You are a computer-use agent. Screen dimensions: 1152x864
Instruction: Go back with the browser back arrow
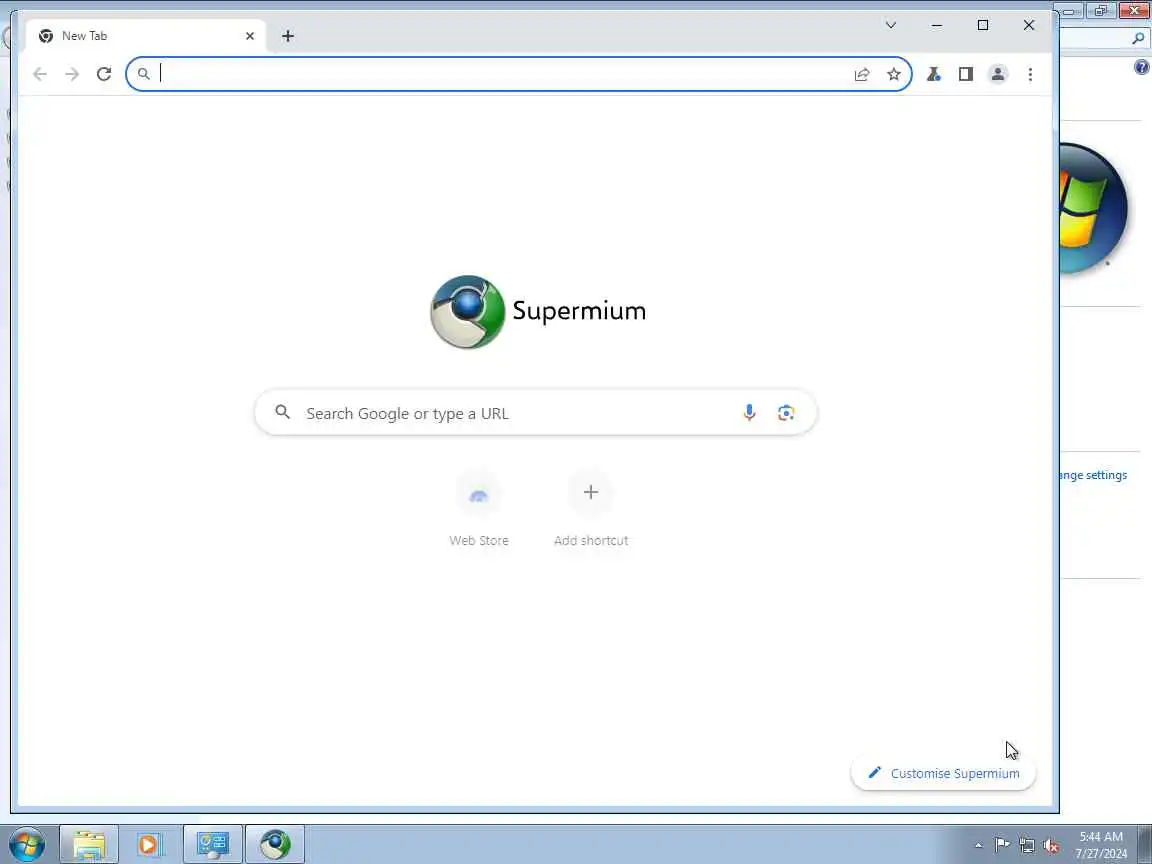[x=40, y=74]
